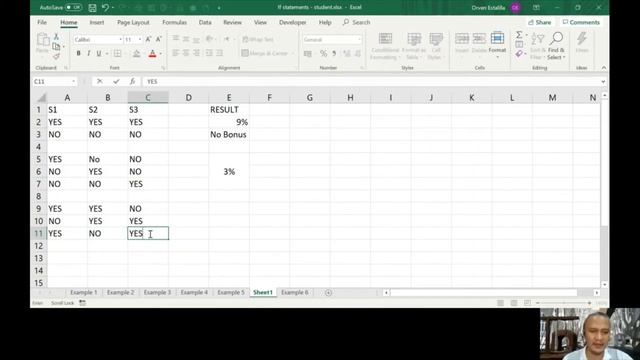Click the Paste clipboard icon

(42, 40)
